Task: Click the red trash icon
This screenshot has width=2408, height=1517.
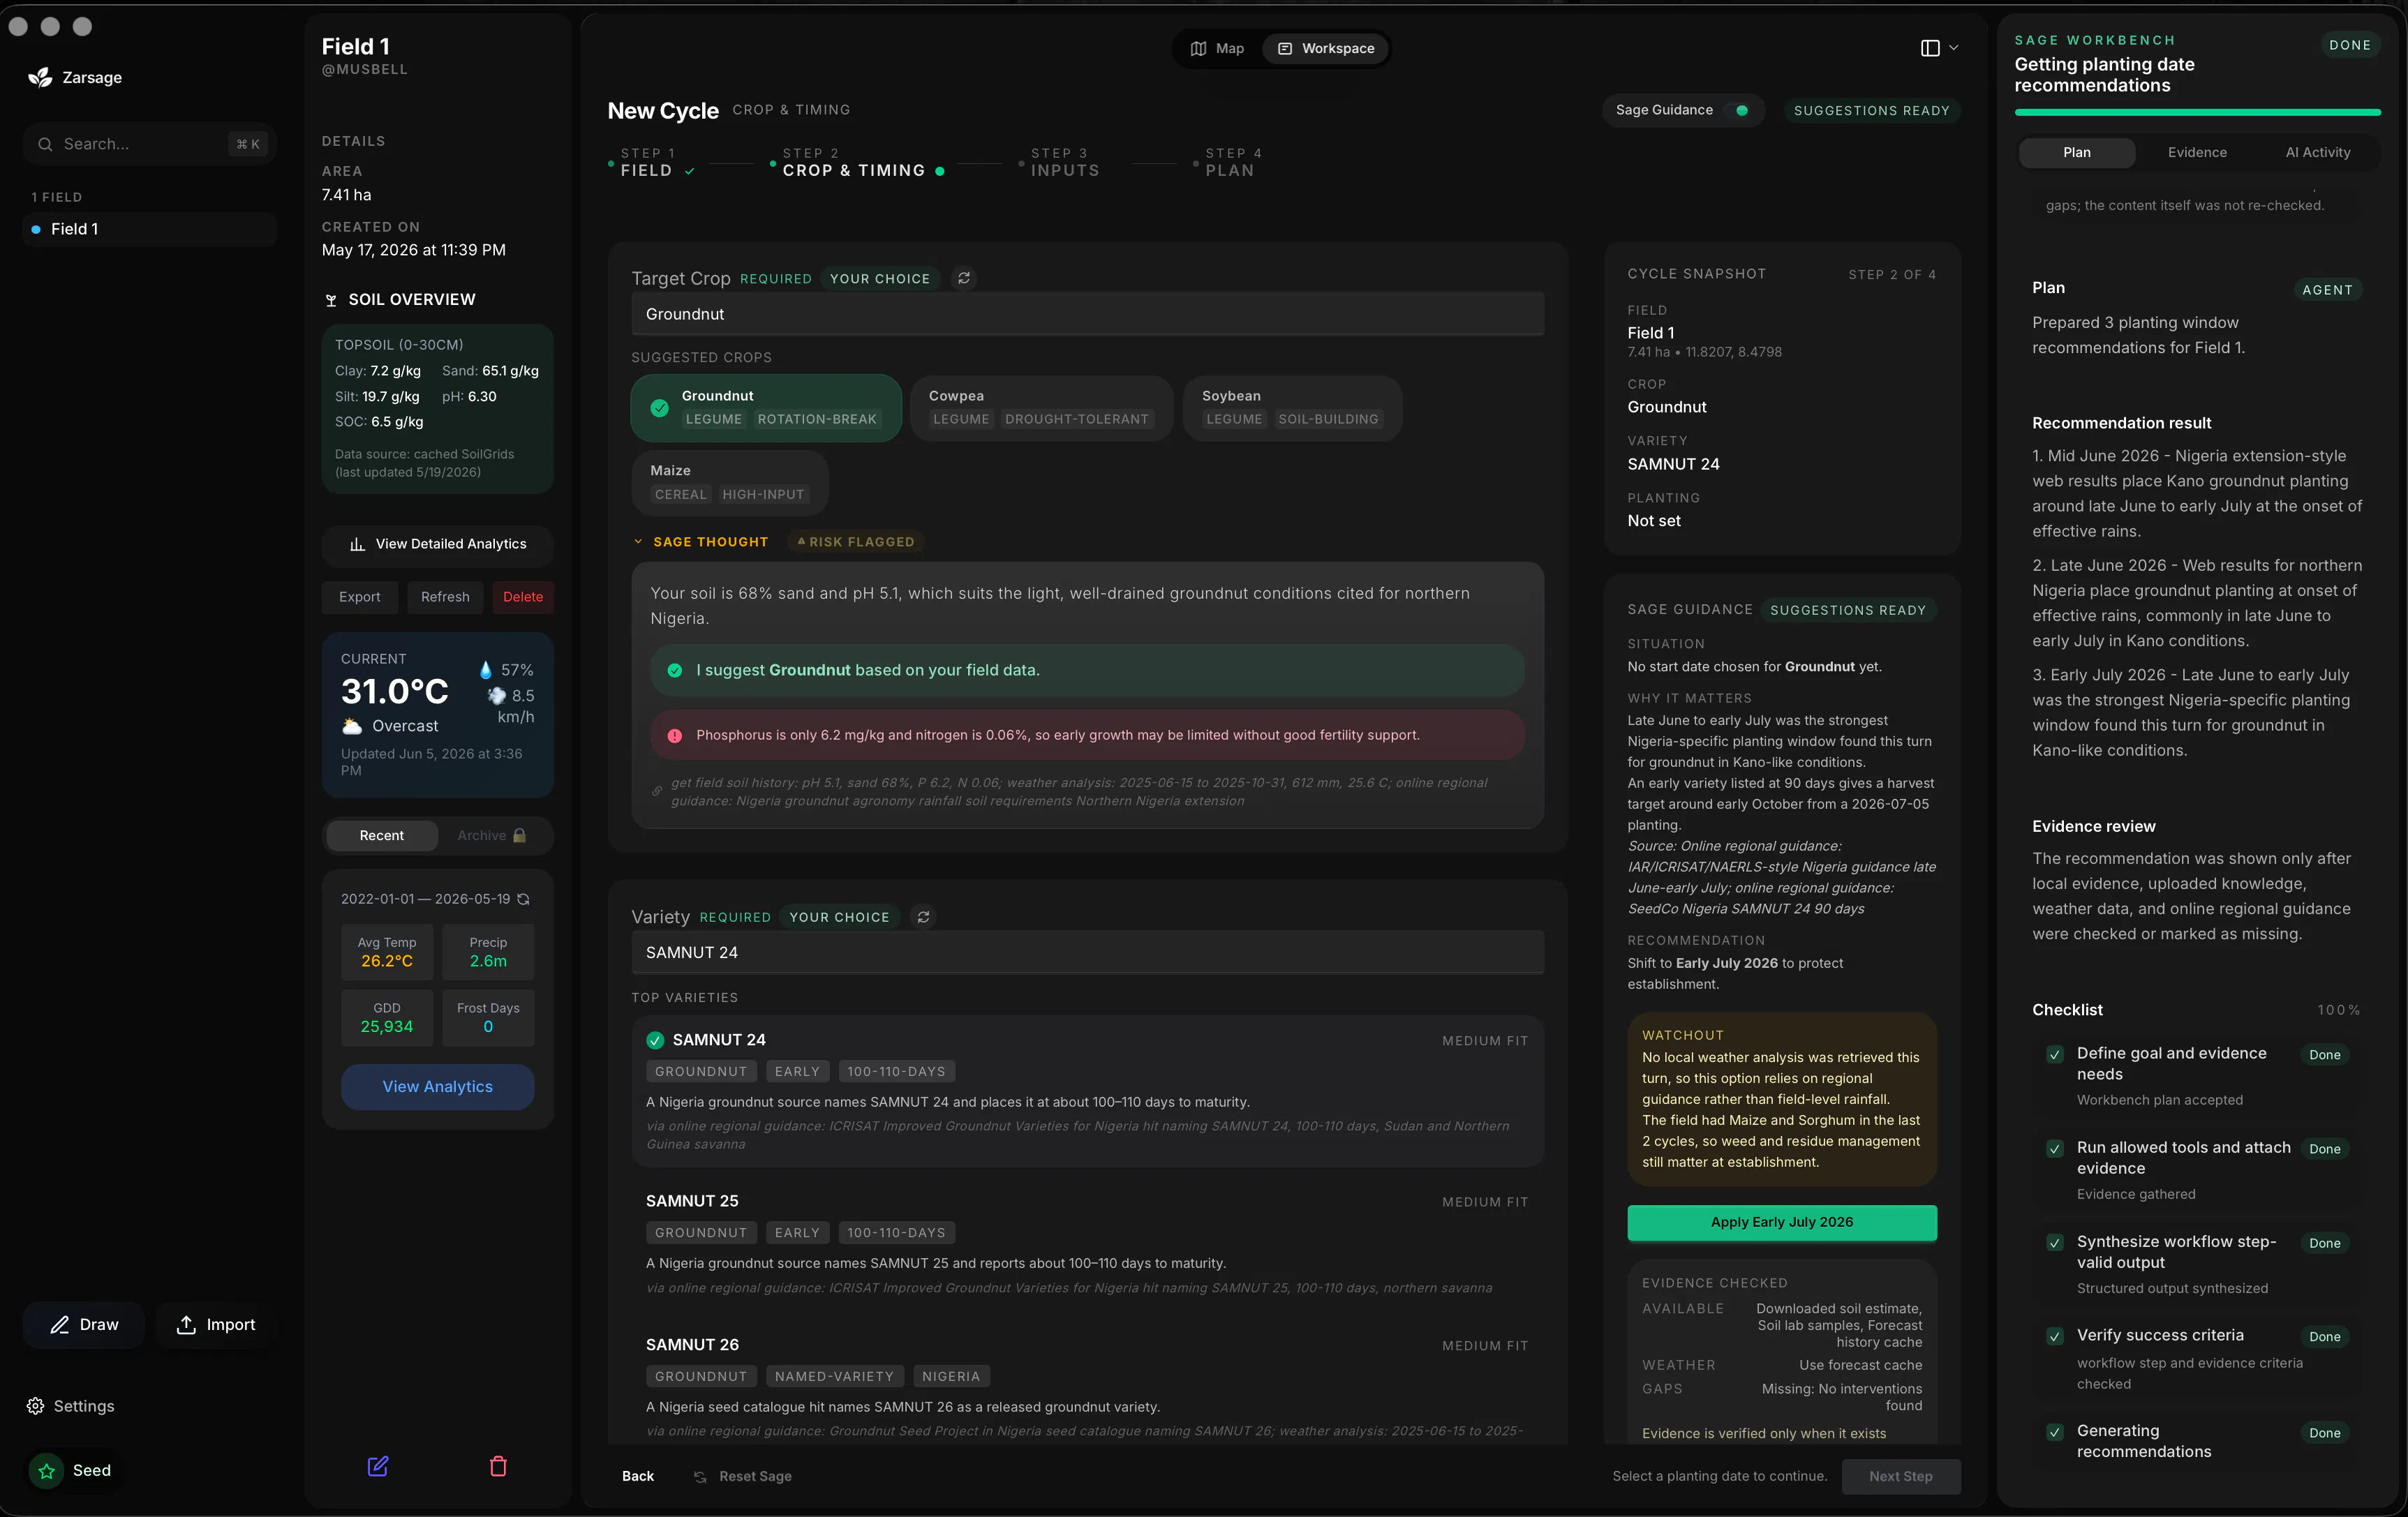Action: coord(498,1466)
